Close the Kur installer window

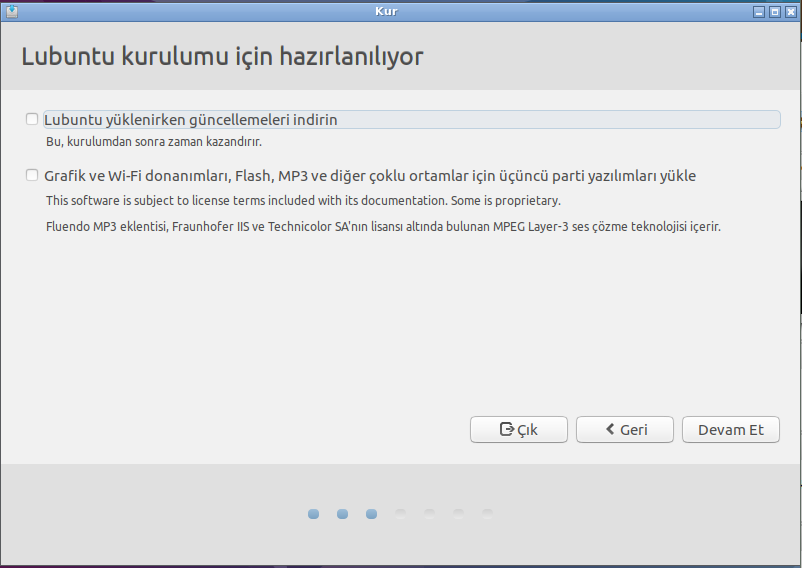tap(789, 12)
